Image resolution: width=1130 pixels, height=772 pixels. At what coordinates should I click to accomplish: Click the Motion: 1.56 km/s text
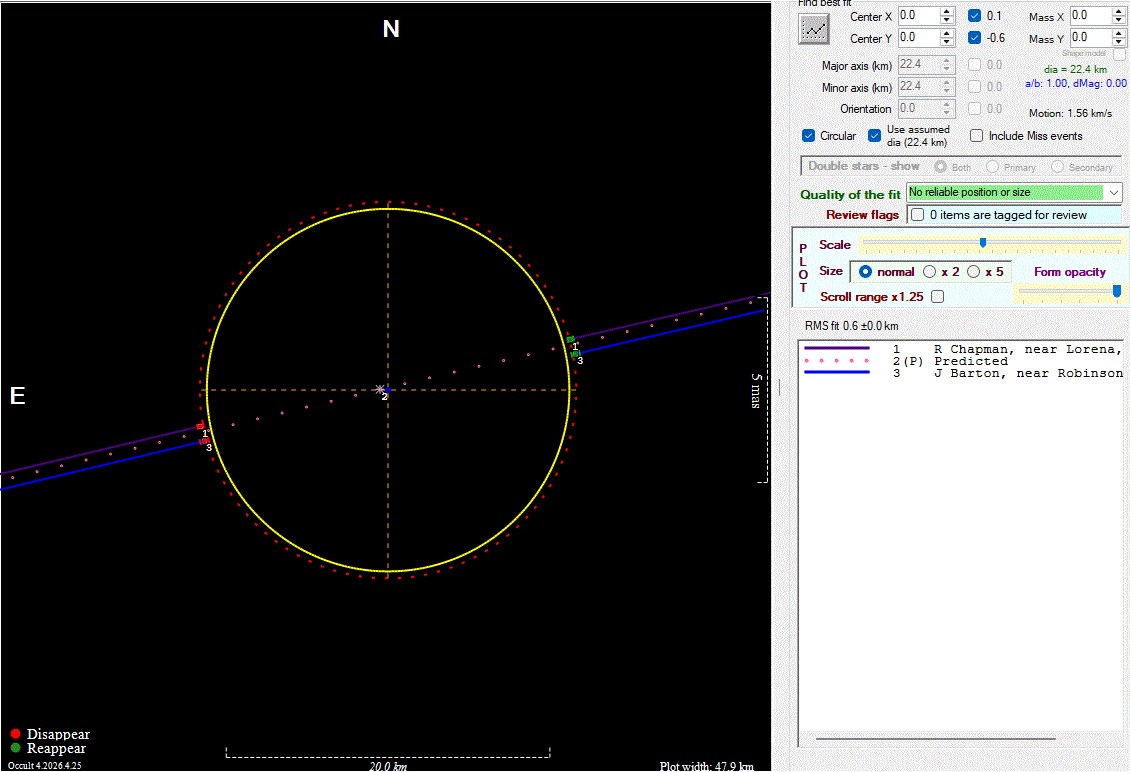tap(1070, 113)
